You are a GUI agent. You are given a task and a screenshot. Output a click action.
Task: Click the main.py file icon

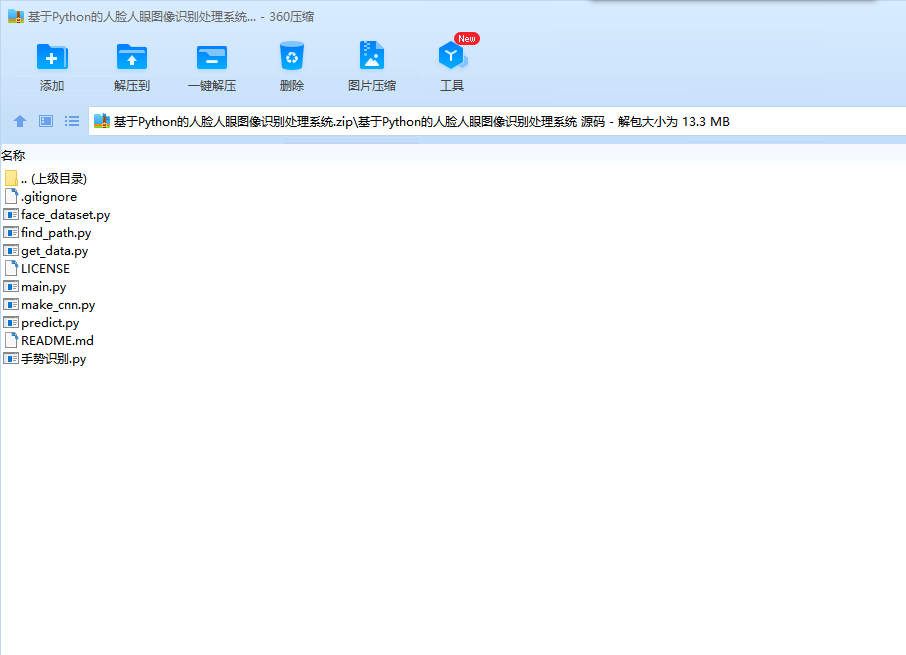pos(11,286)
